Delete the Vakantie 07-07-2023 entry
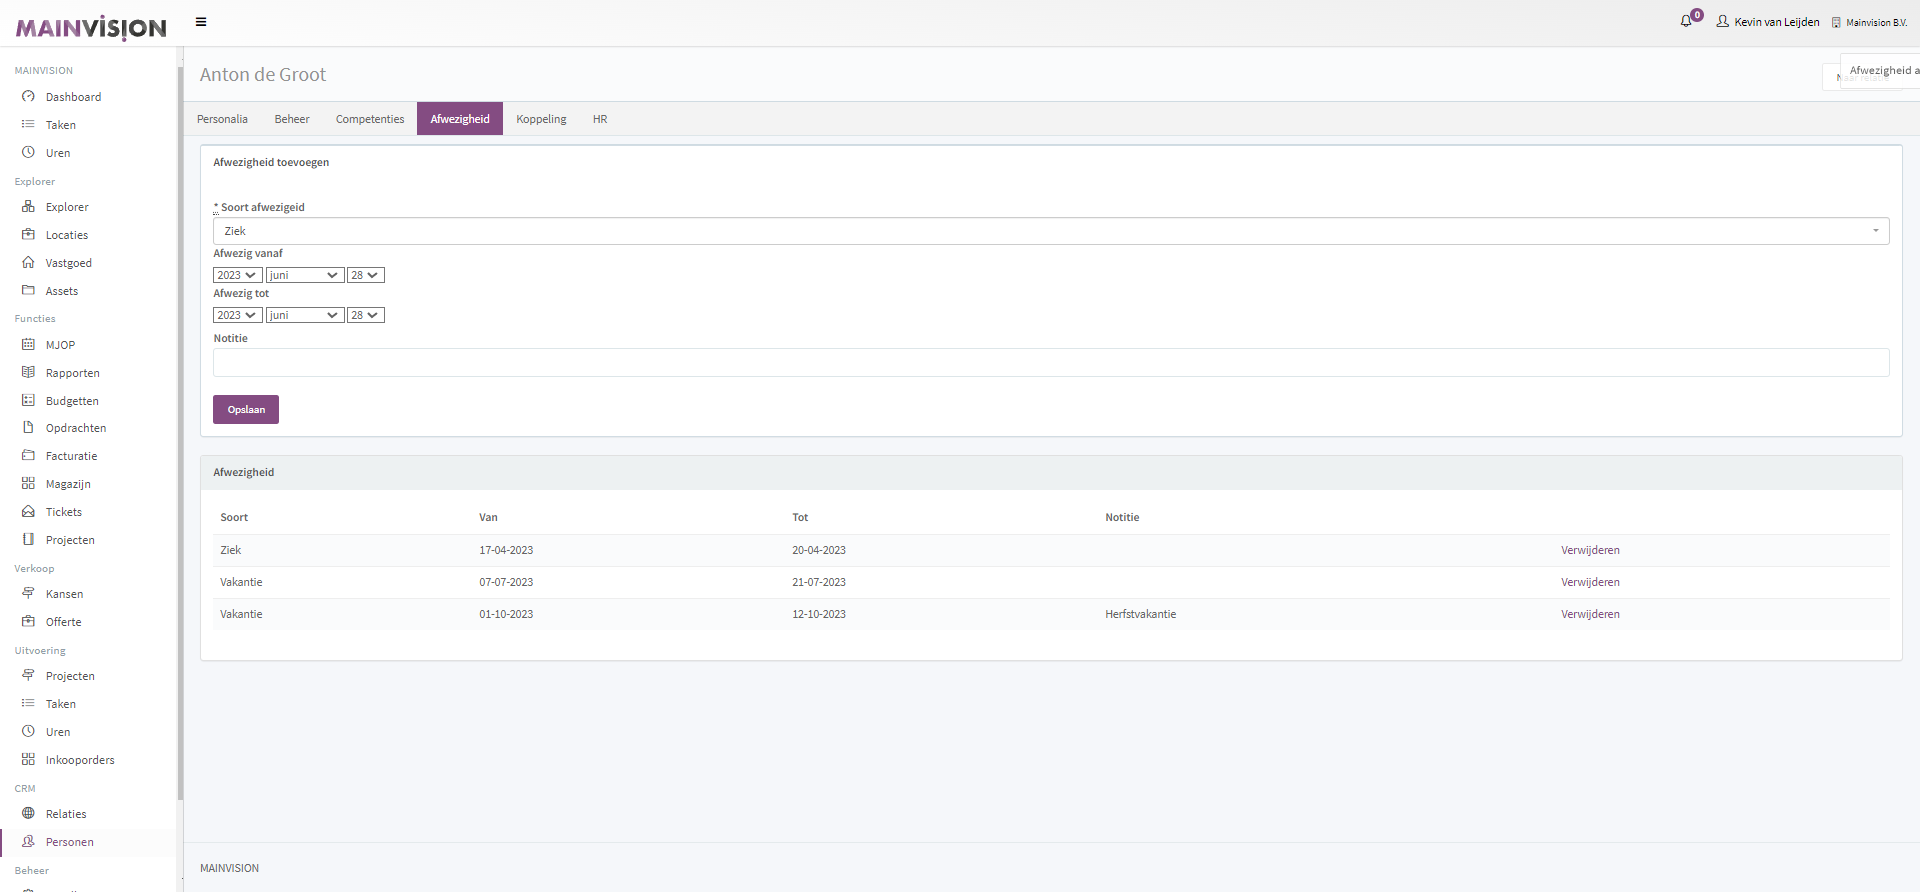 [1590, 582]
